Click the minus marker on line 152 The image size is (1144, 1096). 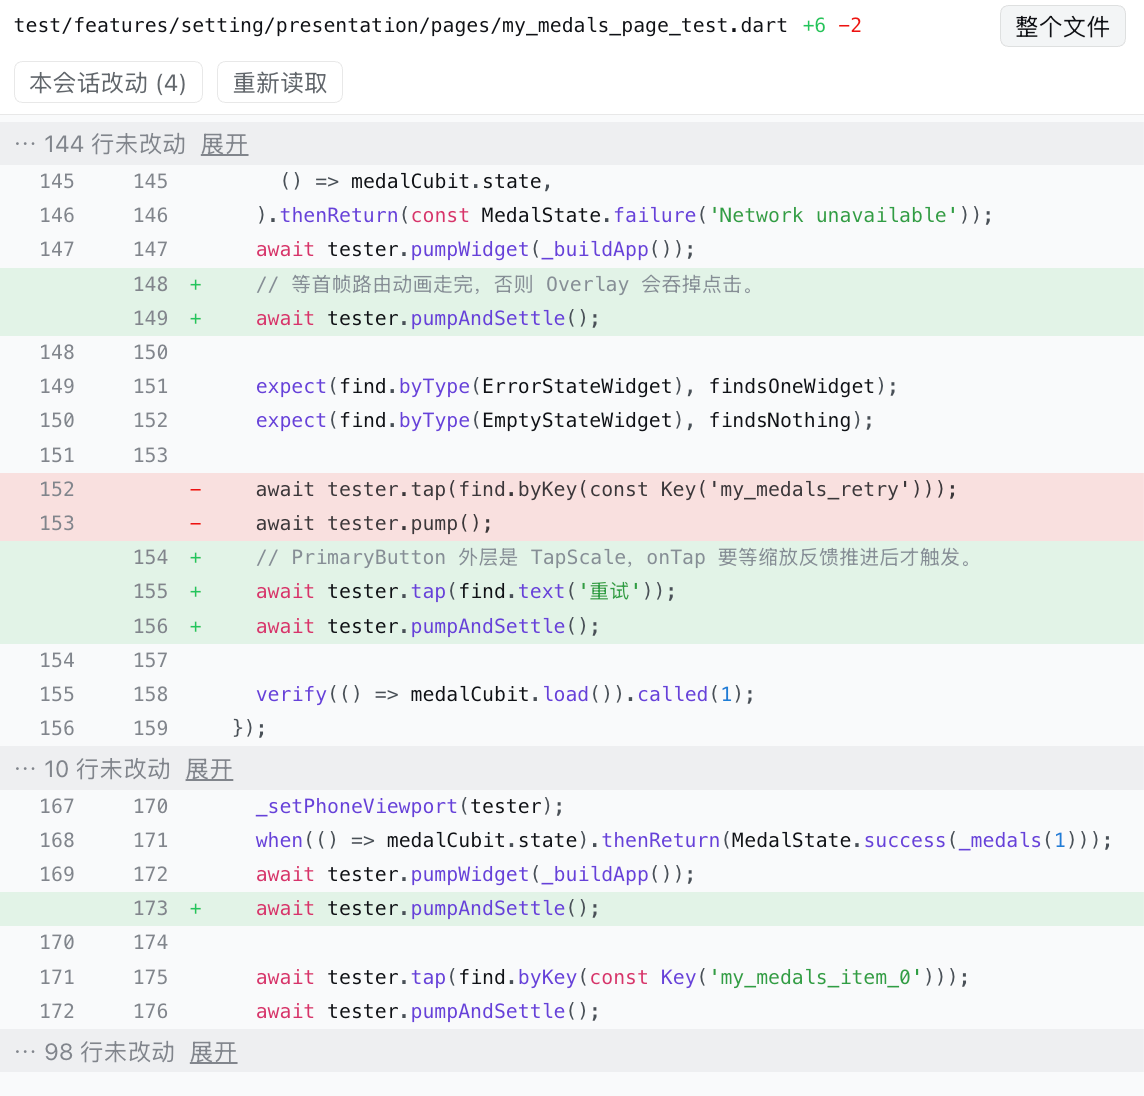[196, 489]
